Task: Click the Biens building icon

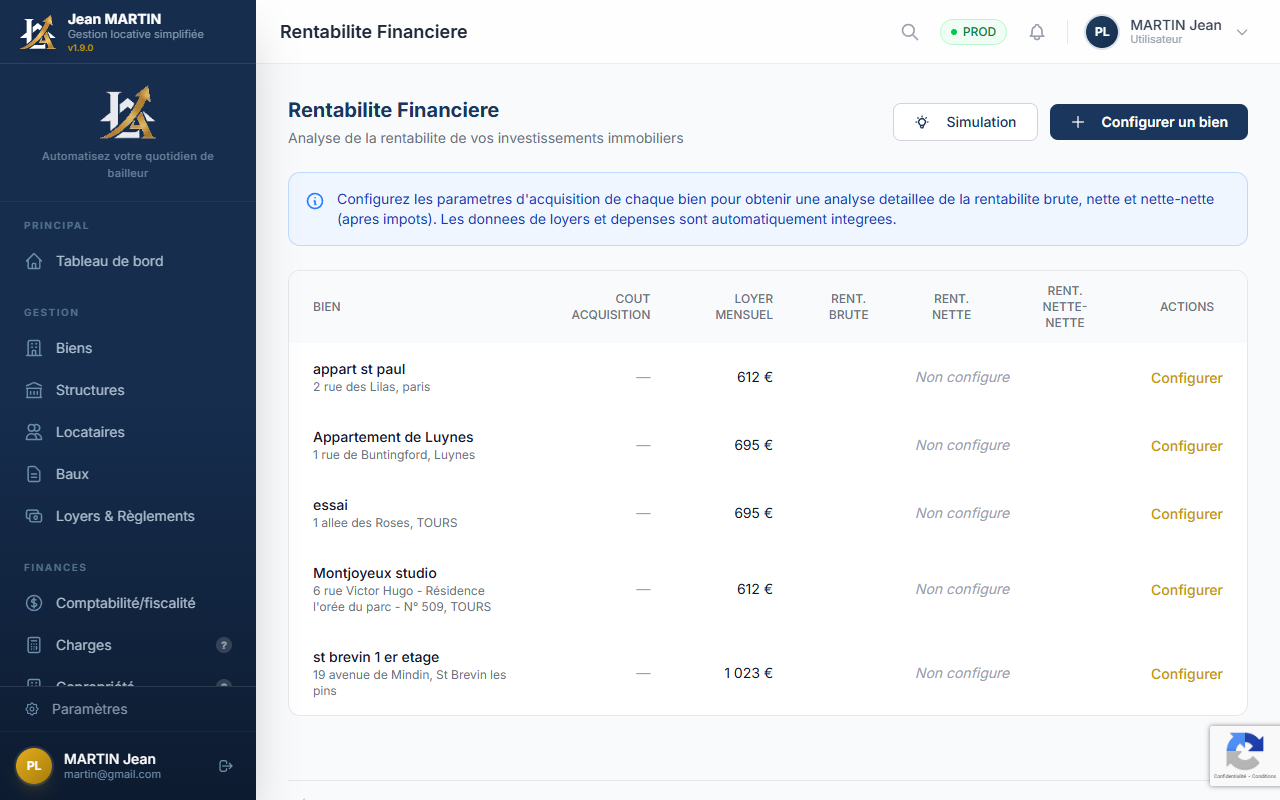Action: click(x=34, y=348)
